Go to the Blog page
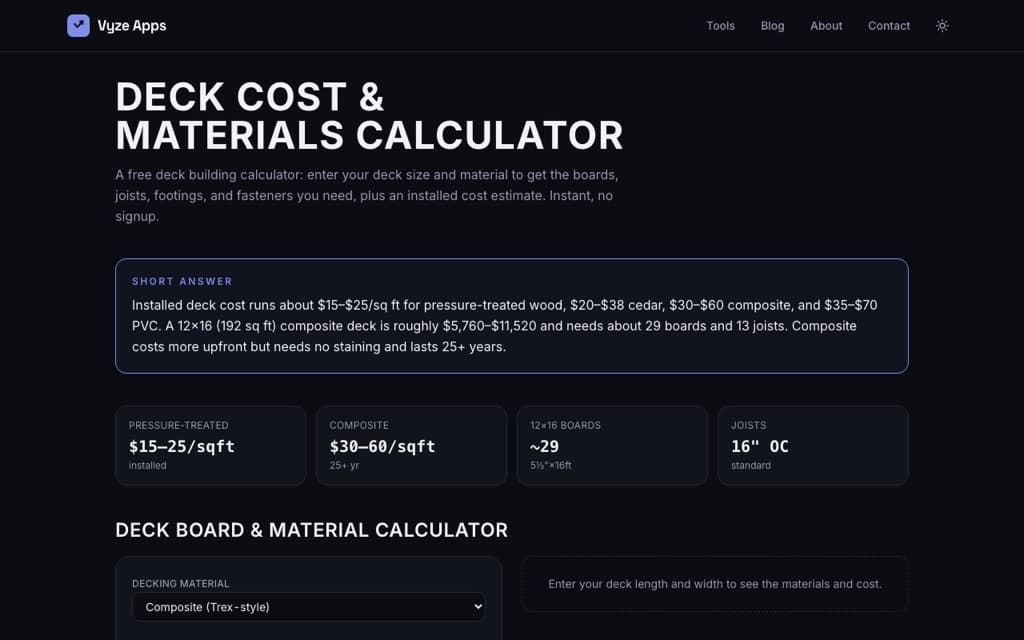 pyautogui.click(x=772, y=25)
